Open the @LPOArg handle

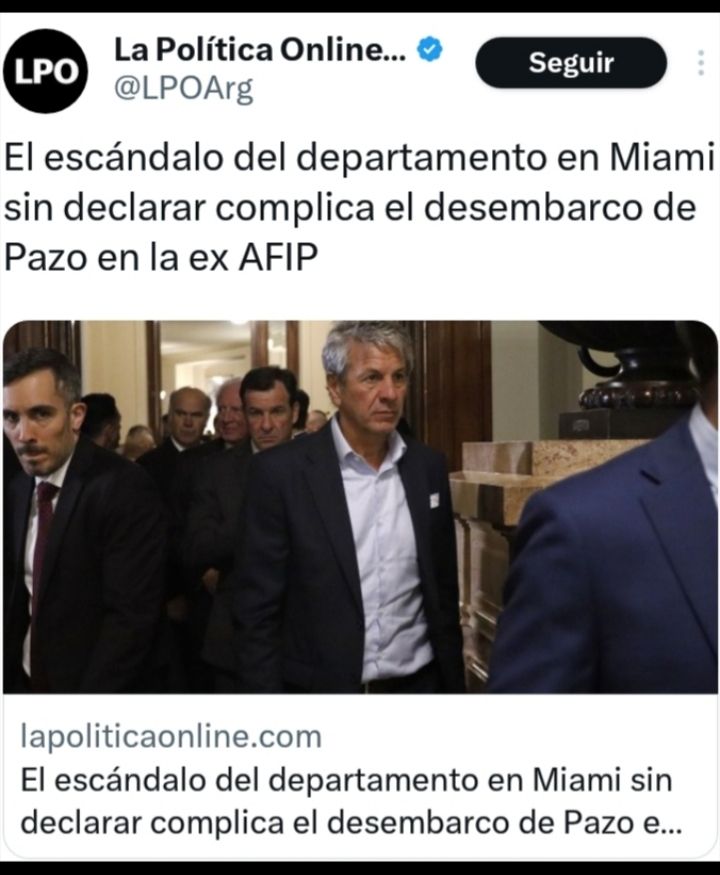click(184, 89)
